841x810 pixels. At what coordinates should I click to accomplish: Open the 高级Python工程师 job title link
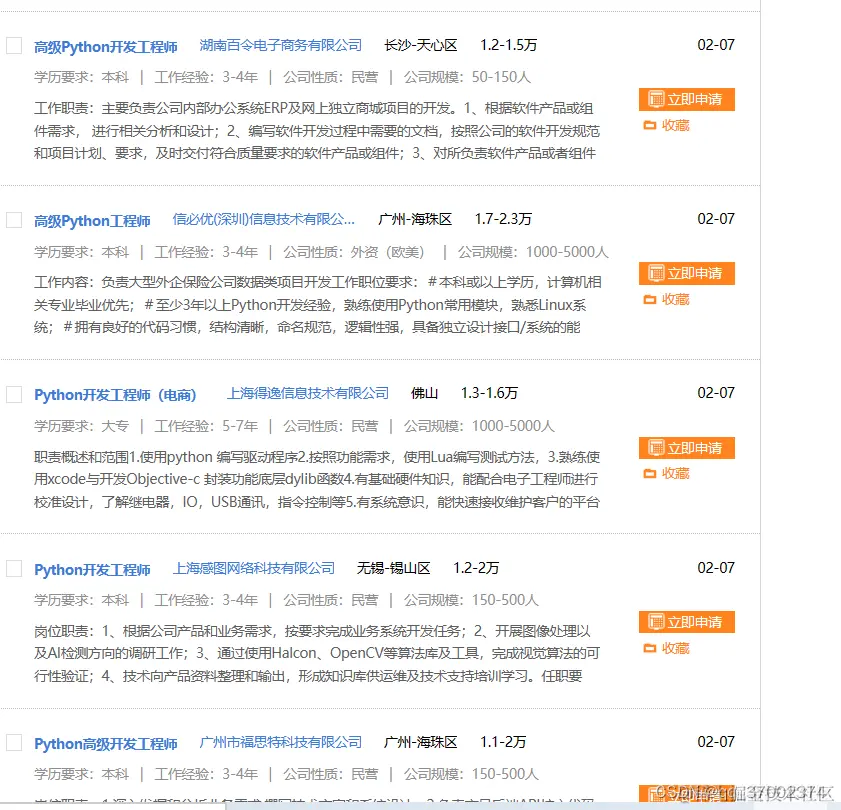pyautogui.click(x=92, y=221)
